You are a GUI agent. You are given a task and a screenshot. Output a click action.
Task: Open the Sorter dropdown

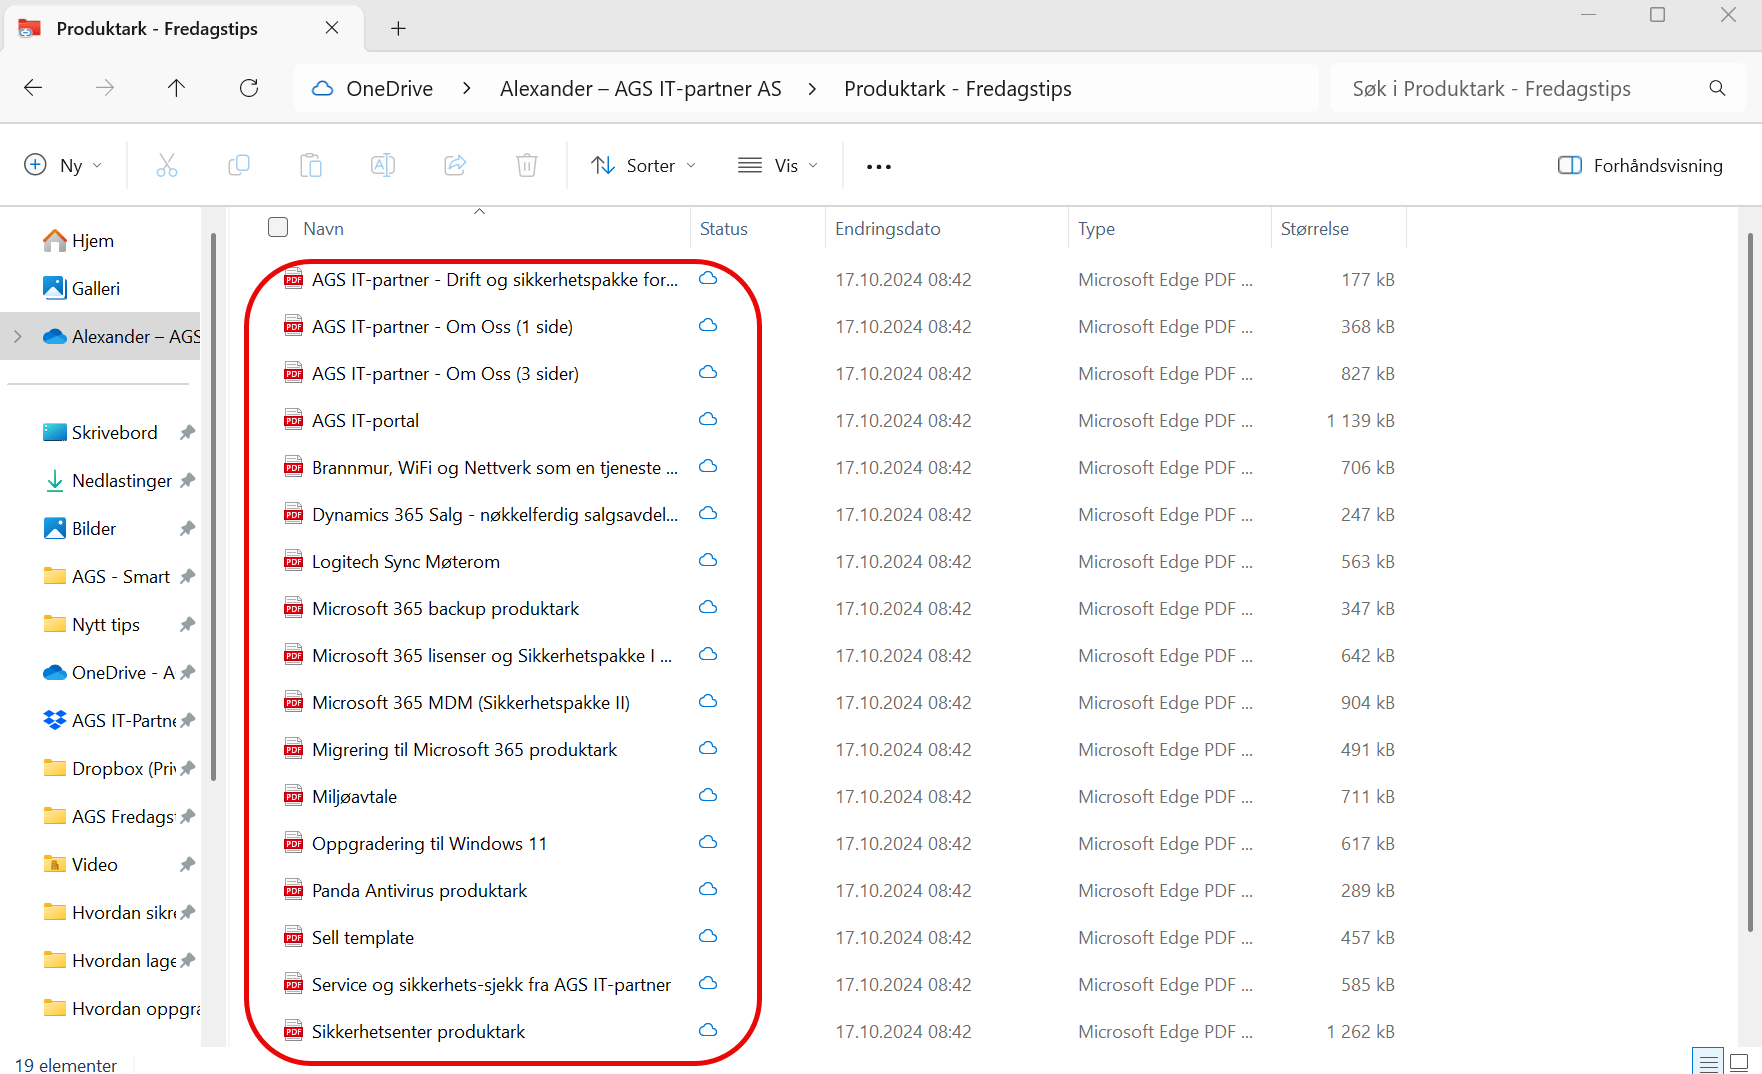643,165
